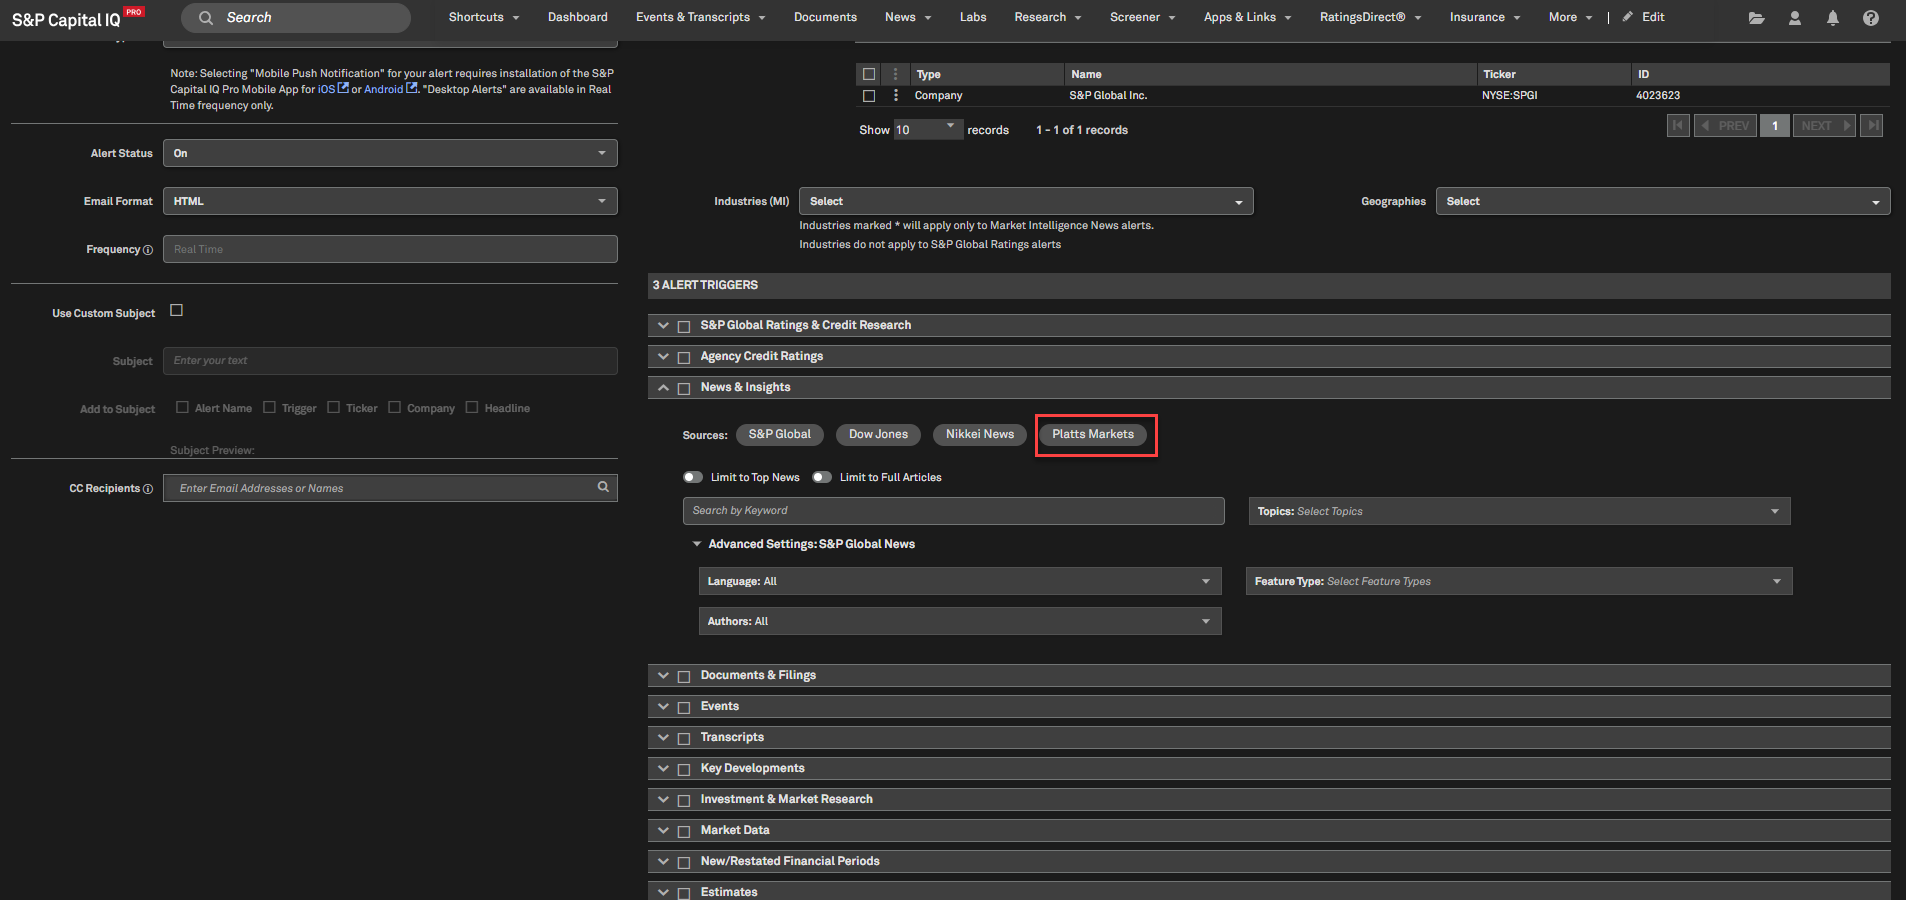
Task: Open the Events & Transcripts menu
Action: point(700,17)
